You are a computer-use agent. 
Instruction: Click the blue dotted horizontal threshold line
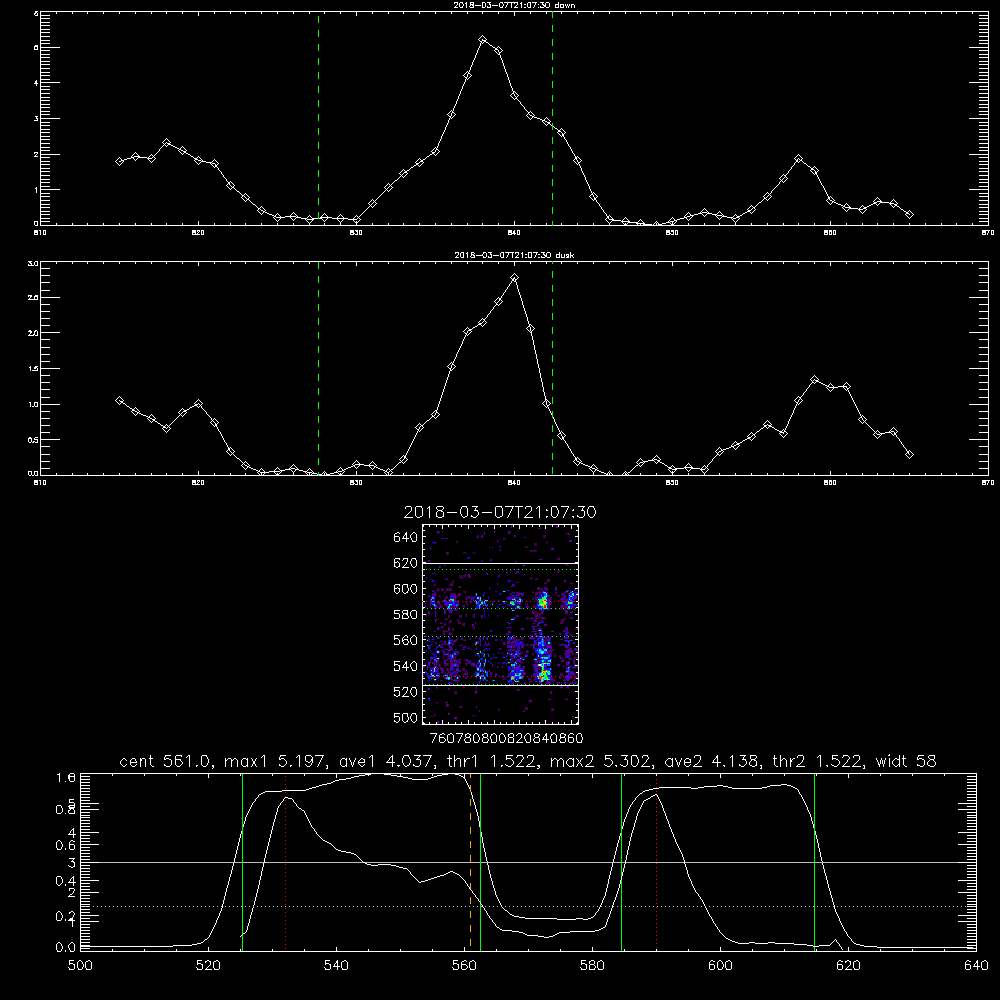click(x=528, y=906)
